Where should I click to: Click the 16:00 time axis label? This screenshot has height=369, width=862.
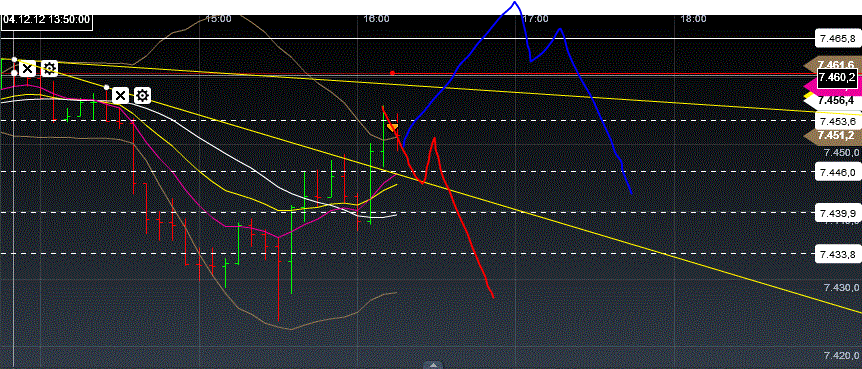click(377, 19)
